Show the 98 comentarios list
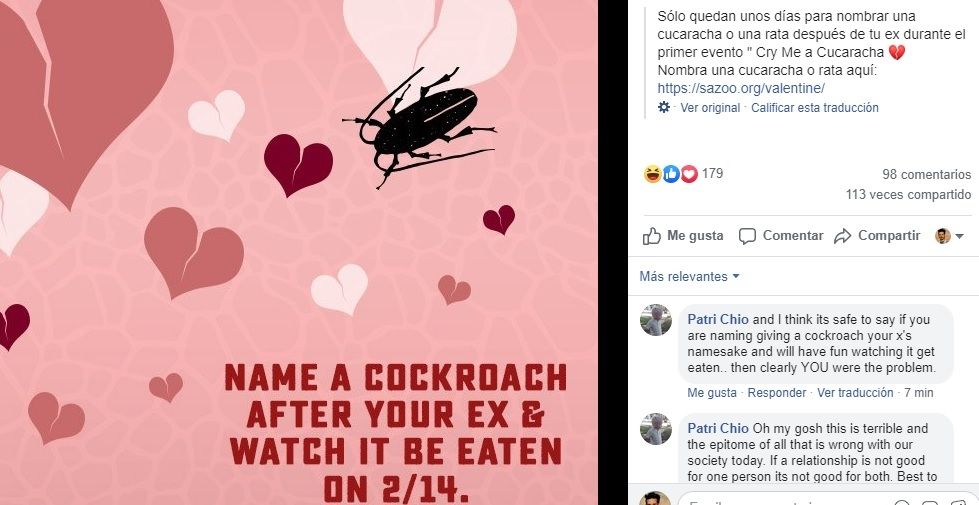The width and height of the screenshot is (979, 505). coord(927,174)
